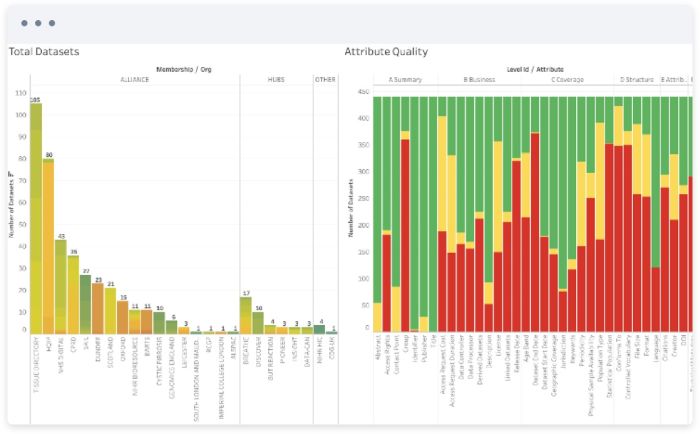Viewport: 700px width, 434px height.
Task: Select the green segment of the Language bar
Action: pyautogui.click(x=655, y=182)
